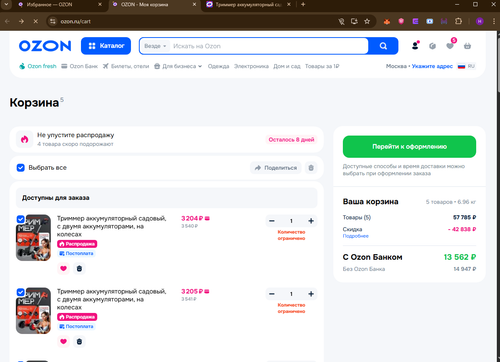Open the Каталог button
Viewport: 500px width, 362px height.
pos(106,46)
